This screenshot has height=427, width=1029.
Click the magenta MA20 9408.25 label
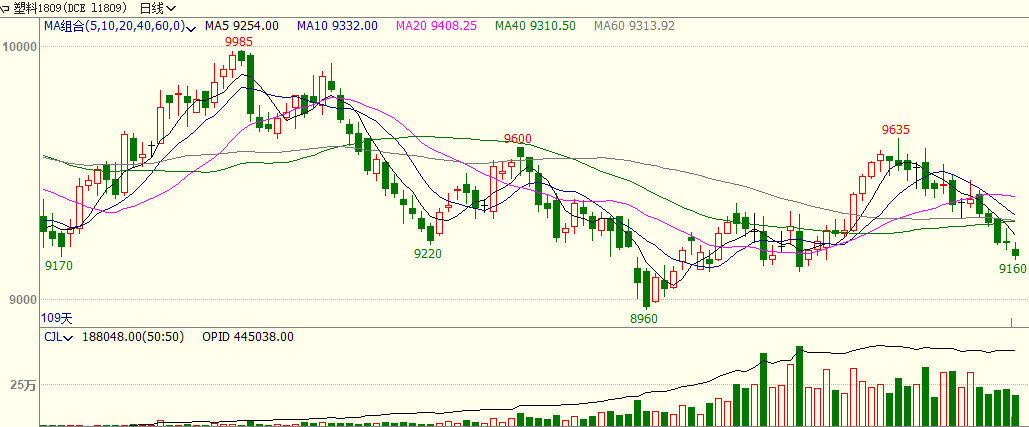tap(436, 26)
